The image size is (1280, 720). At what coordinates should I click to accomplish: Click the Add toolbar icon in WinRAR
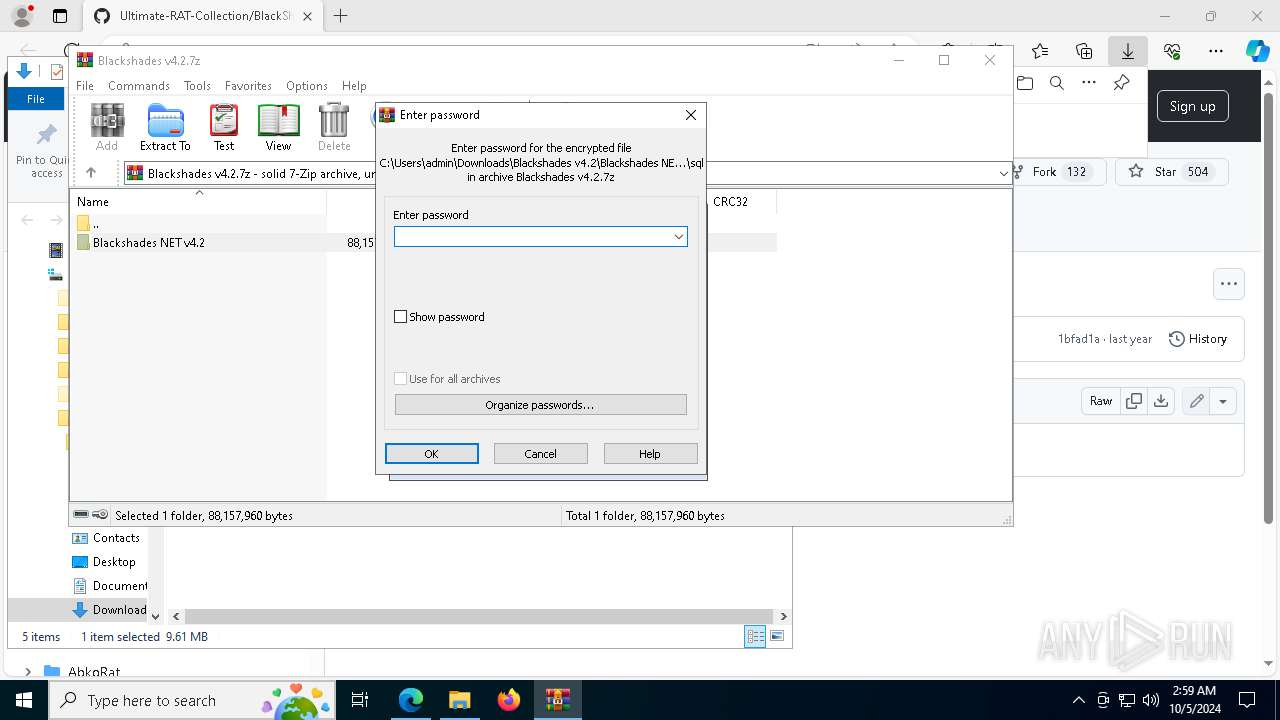coord(107,127)
